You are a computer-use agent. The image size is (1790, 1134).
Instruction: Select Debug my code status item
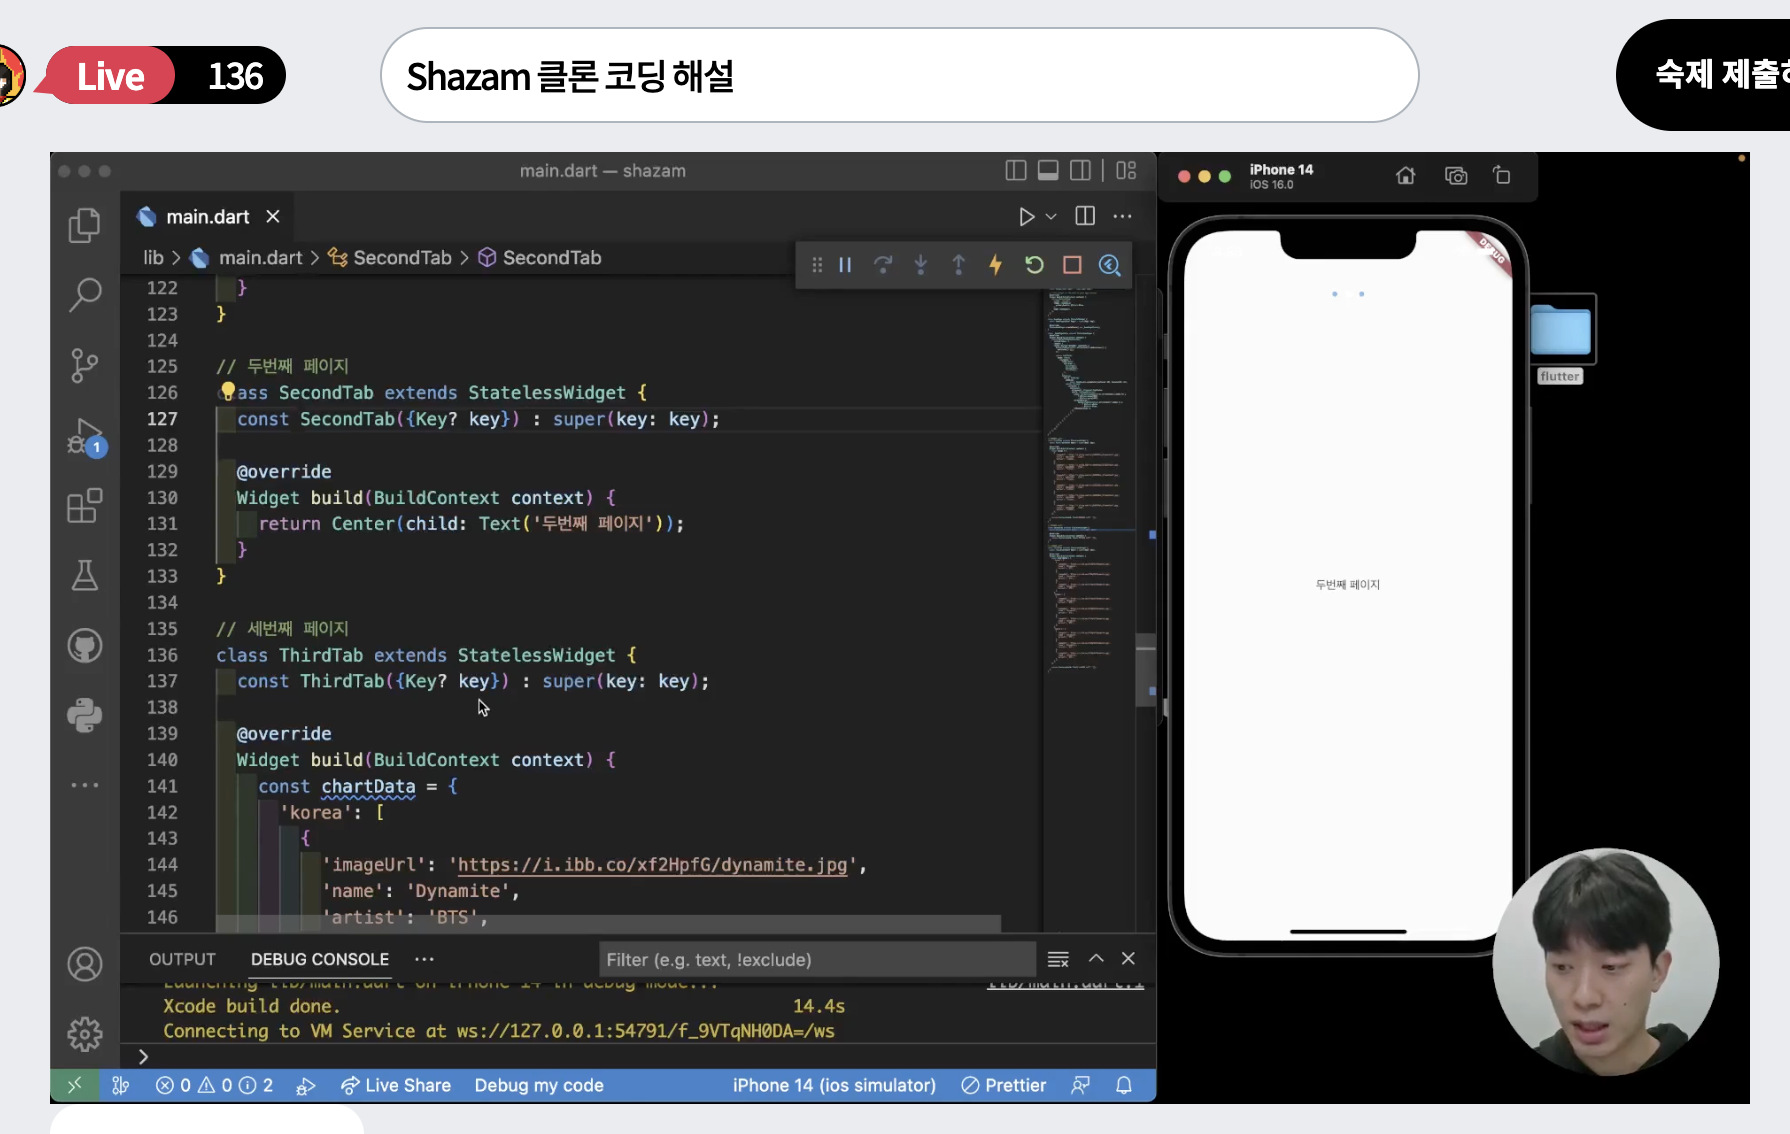(x=539, y=1085)
